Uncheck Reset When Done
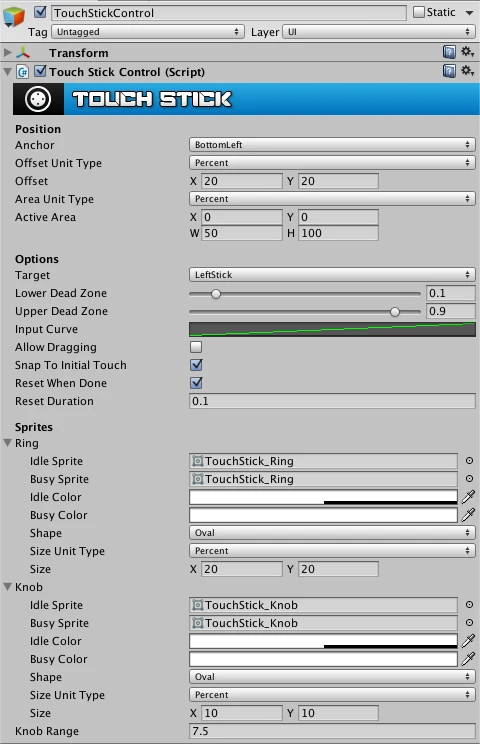The height and width of the screenshot is (744, 480). (196, 383)
